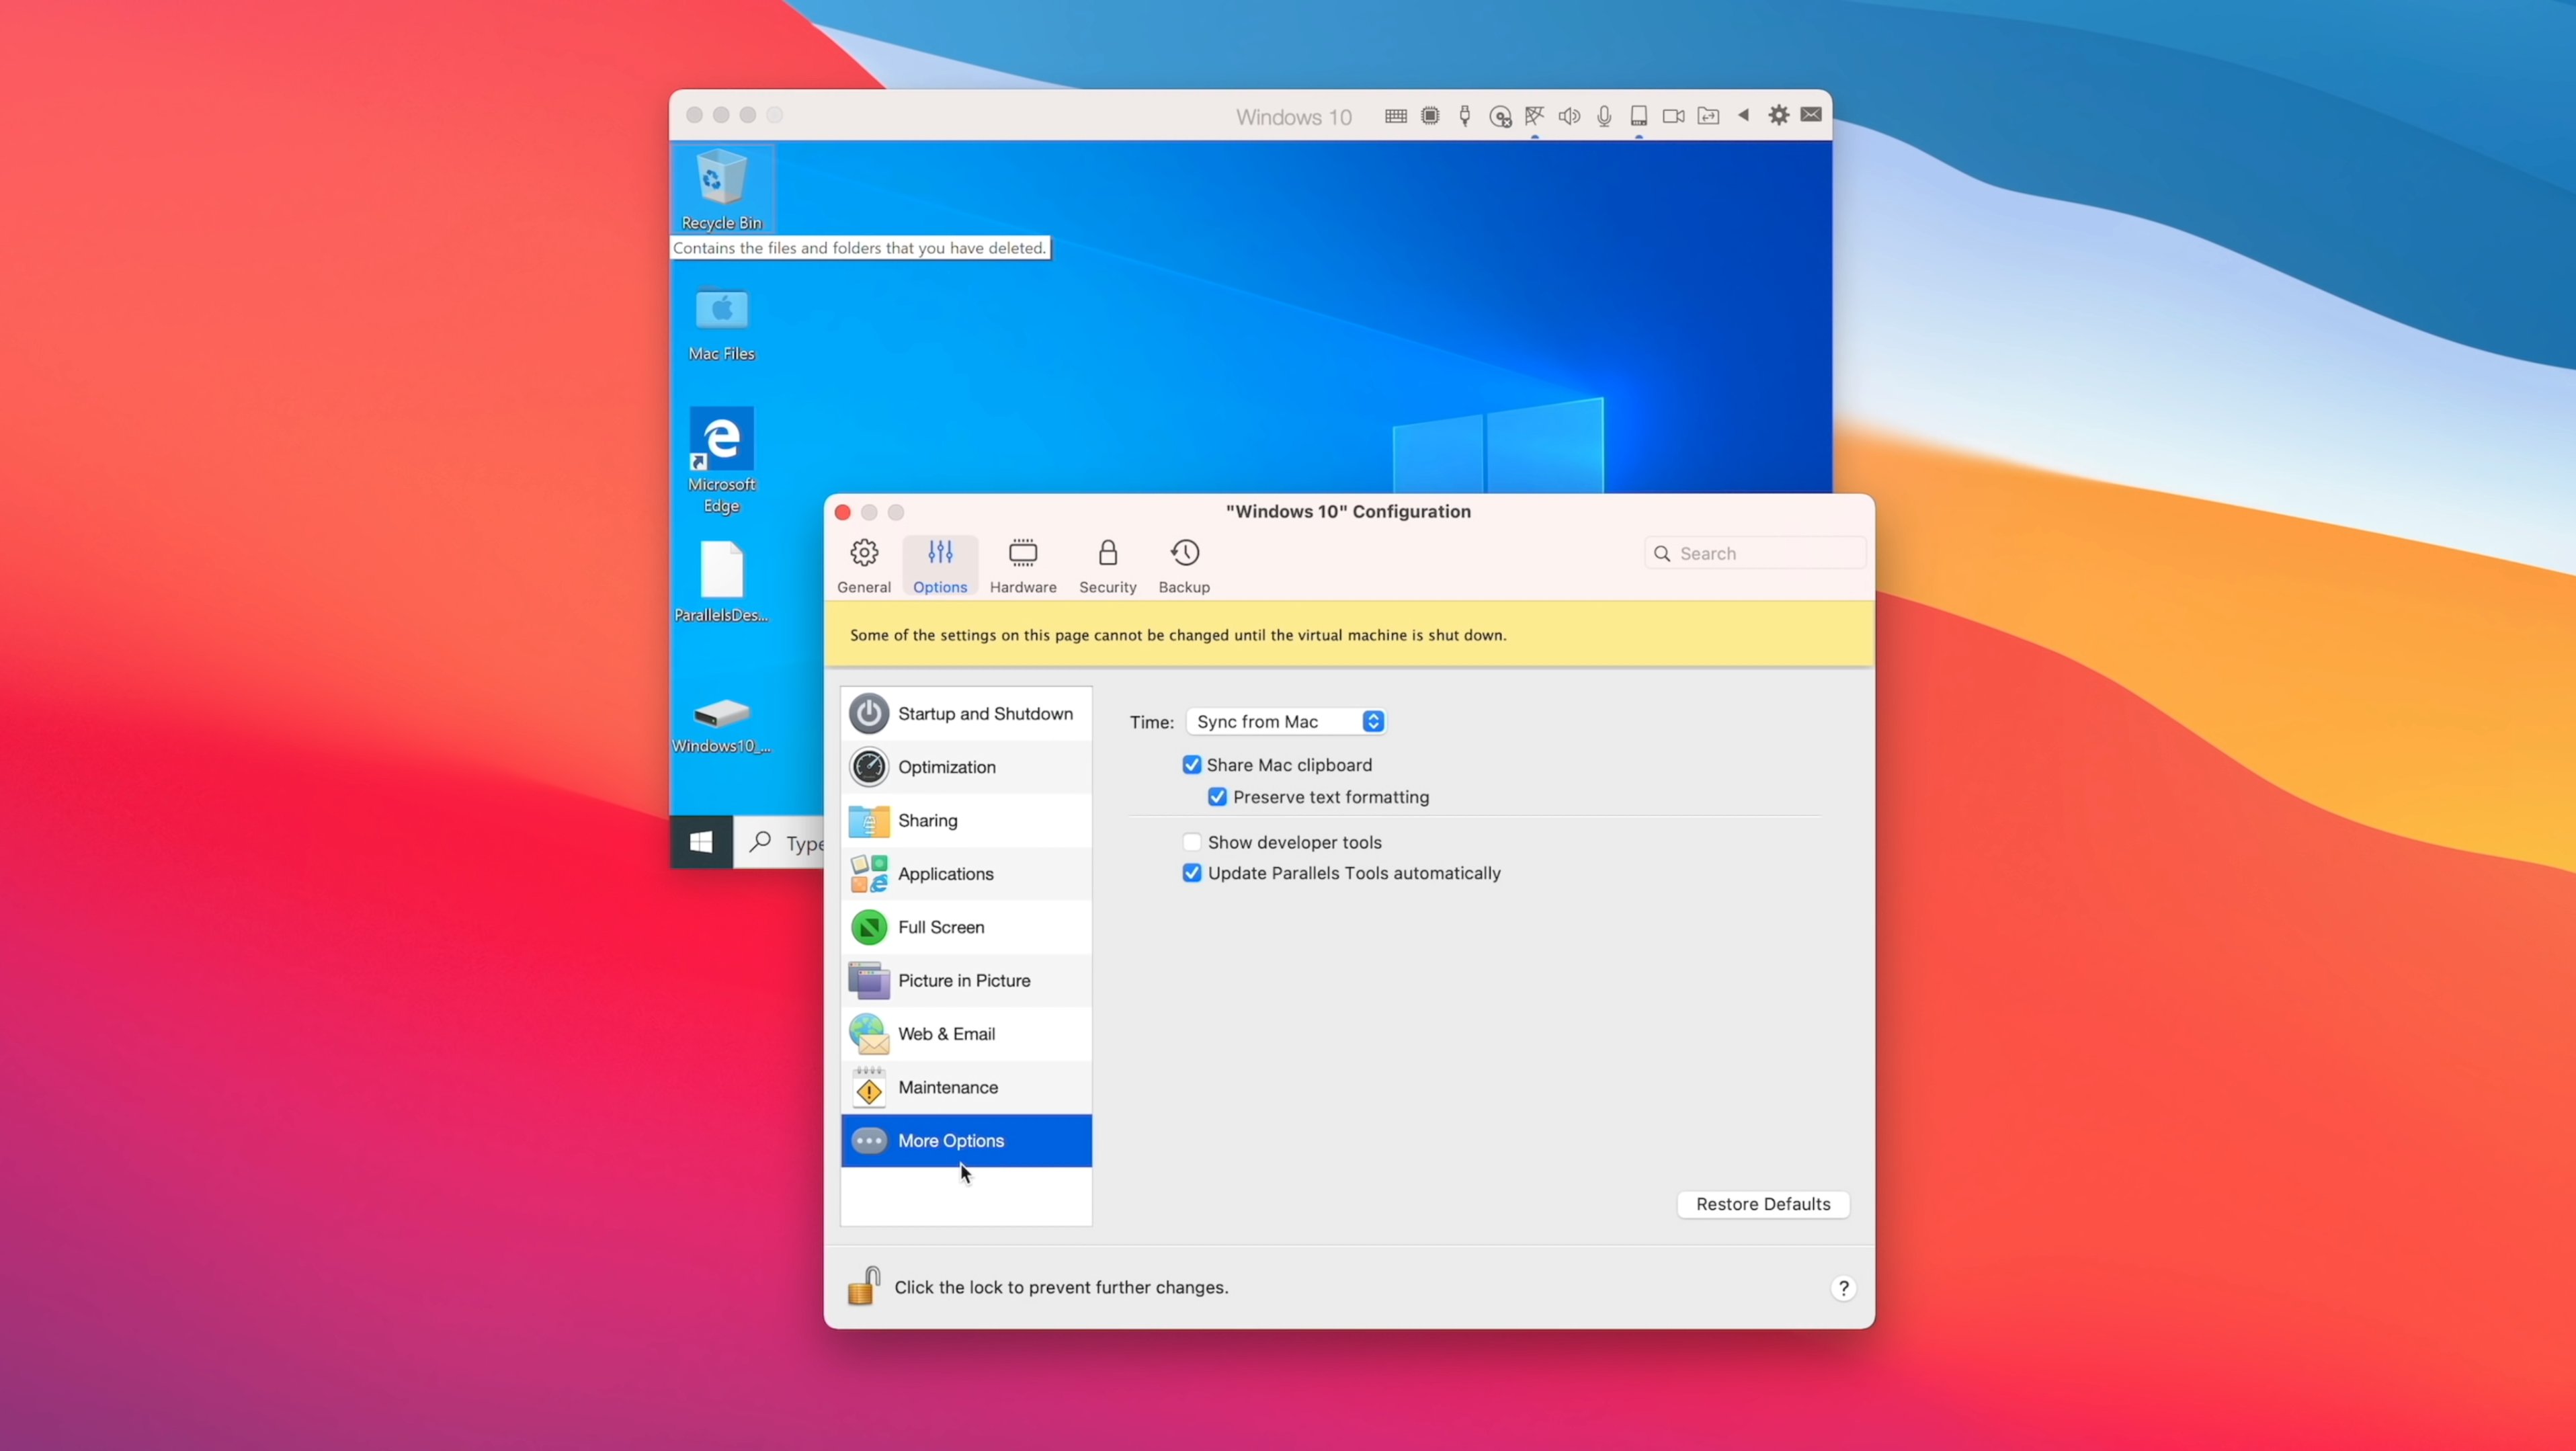This screenshot has width=2576, height=1451.
Task: Click the microphone icon in VM titlebar
Action: 1604,116
